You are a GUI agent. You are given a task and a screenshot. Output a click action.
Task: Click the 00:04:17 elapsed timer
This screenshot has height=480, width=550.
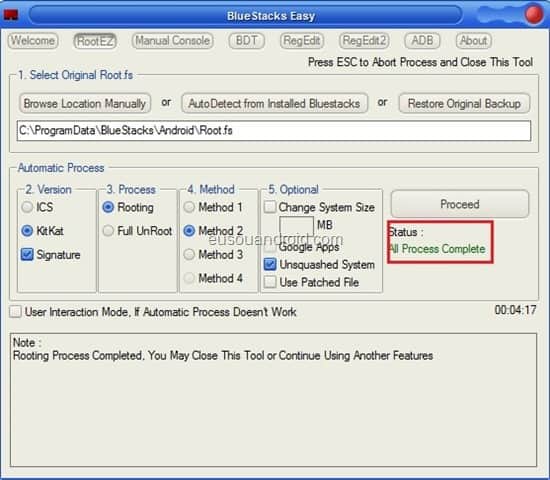click(x=515, y=310)
